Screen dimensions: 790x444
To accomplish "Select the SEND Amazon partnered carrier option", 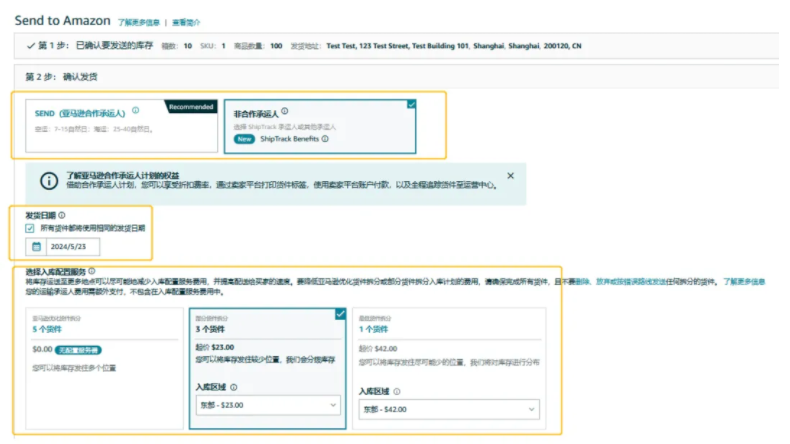I will click(x=121, y=125).
